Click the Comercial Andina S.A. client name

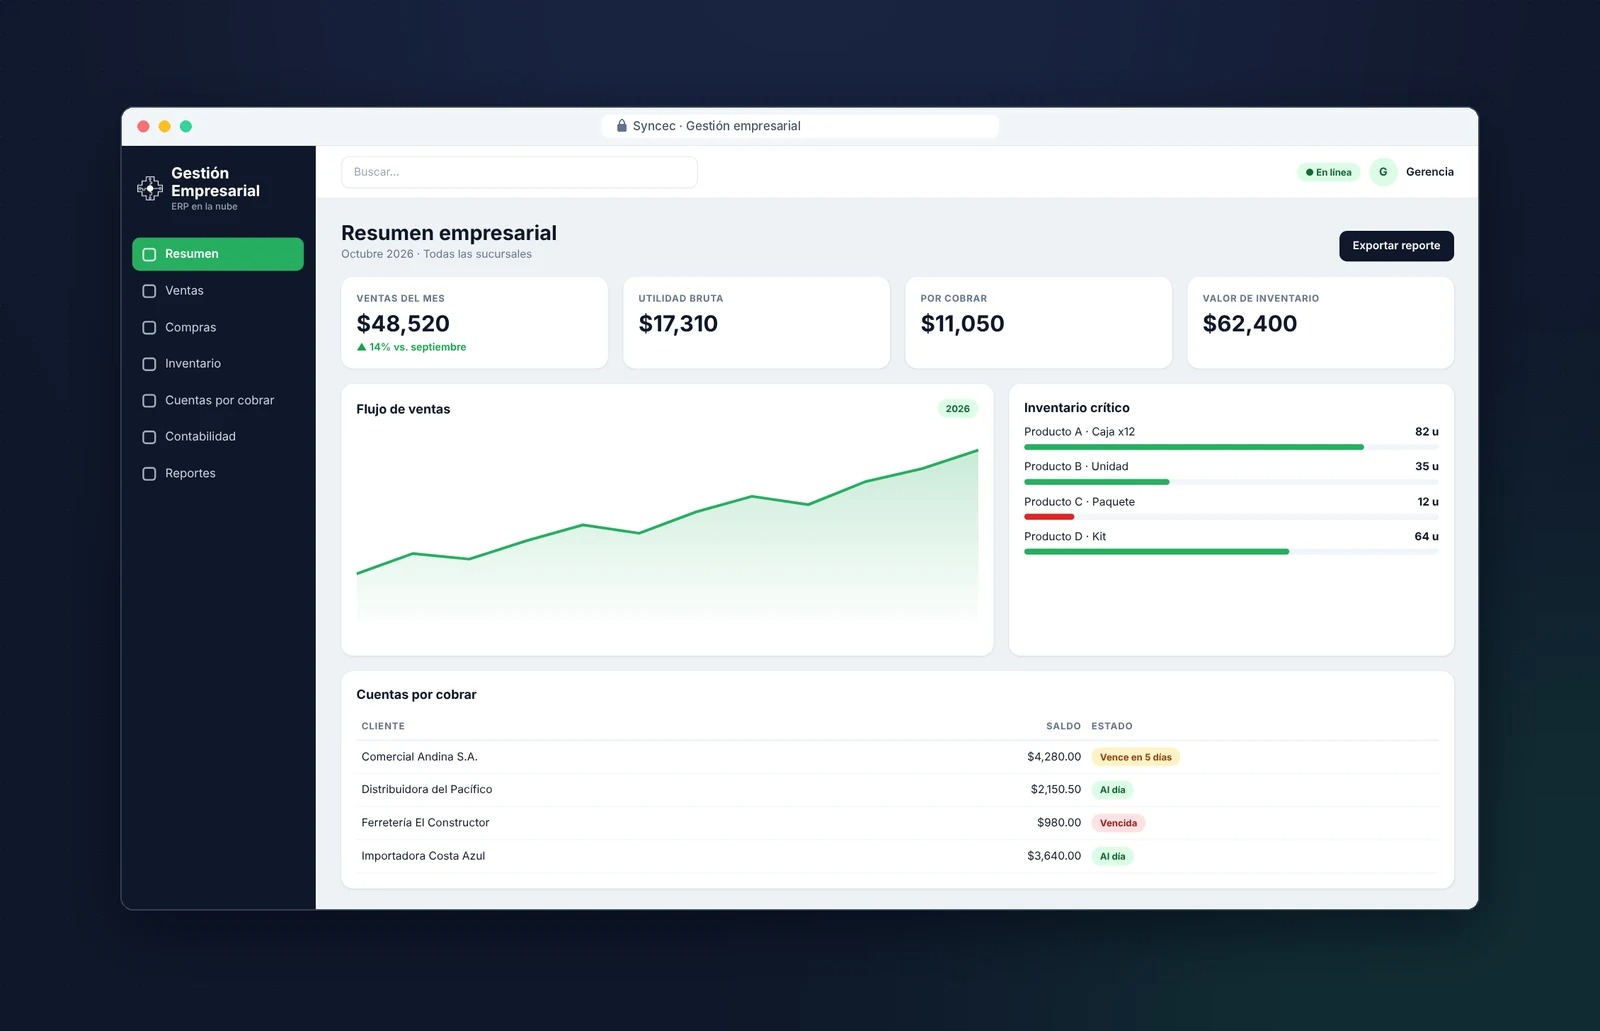tap(419, 757)
